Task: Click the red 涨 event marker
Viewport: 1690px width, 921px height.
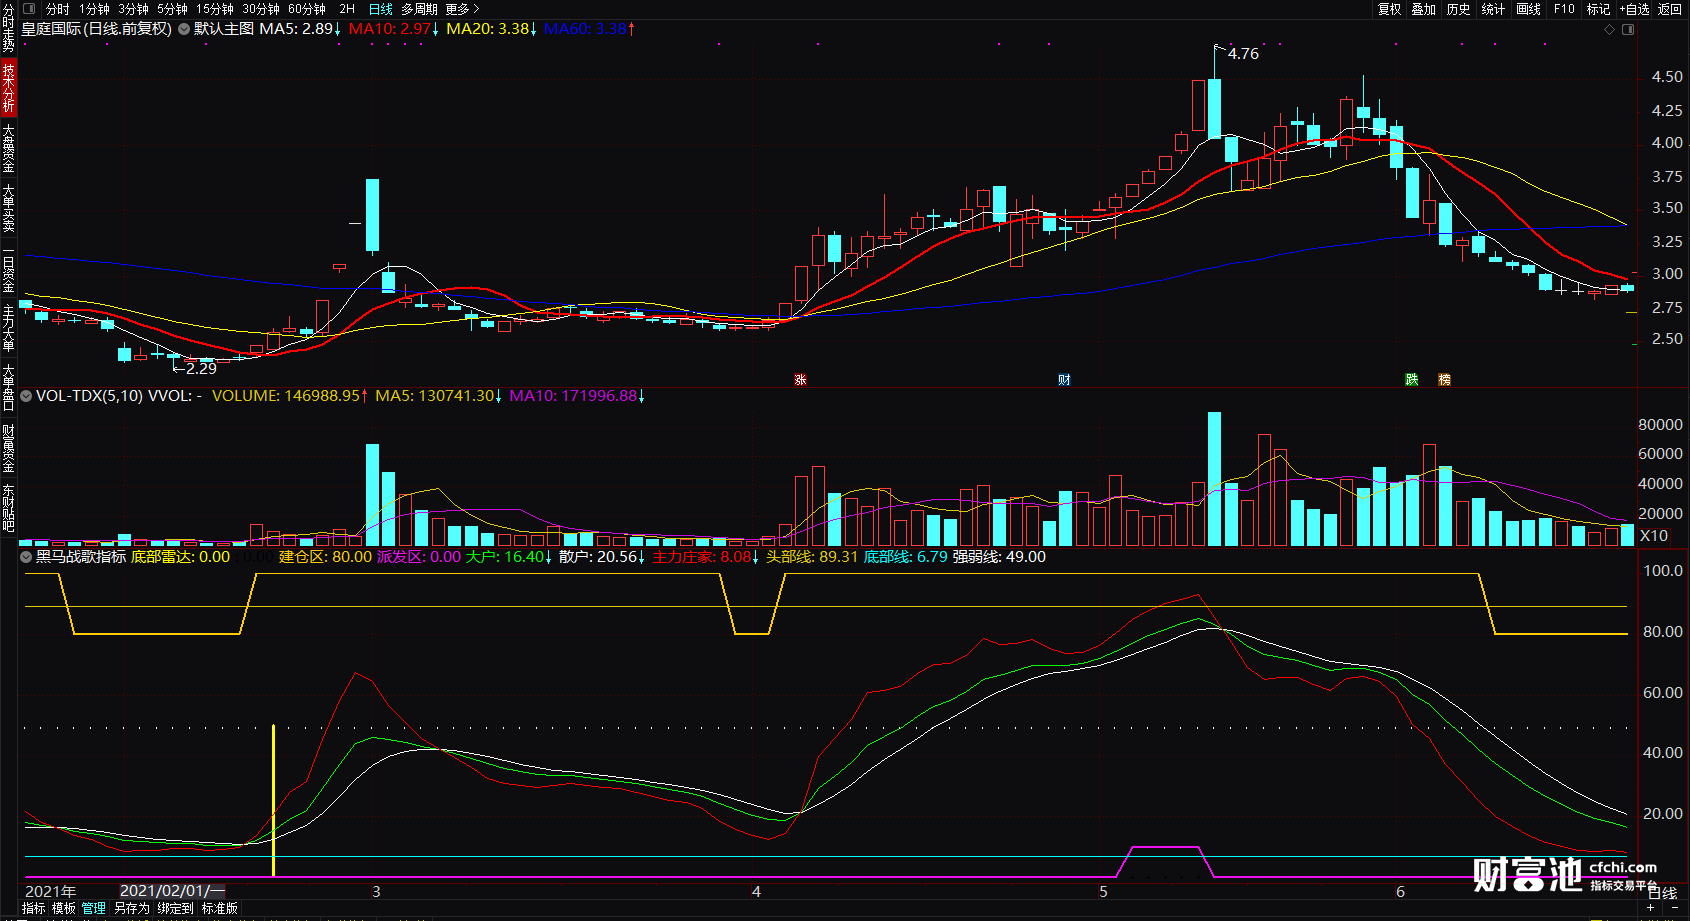Action: click(800, 380)
